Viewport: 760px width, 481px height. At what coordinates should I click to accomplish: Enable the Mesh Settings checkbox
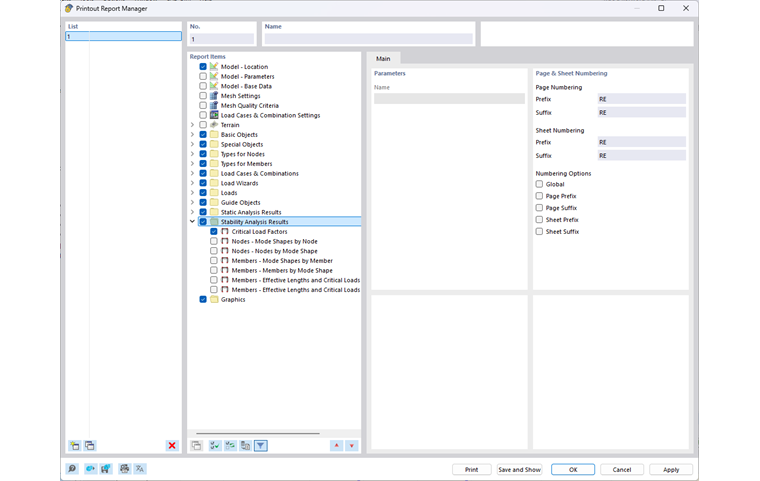pos(203,96)
